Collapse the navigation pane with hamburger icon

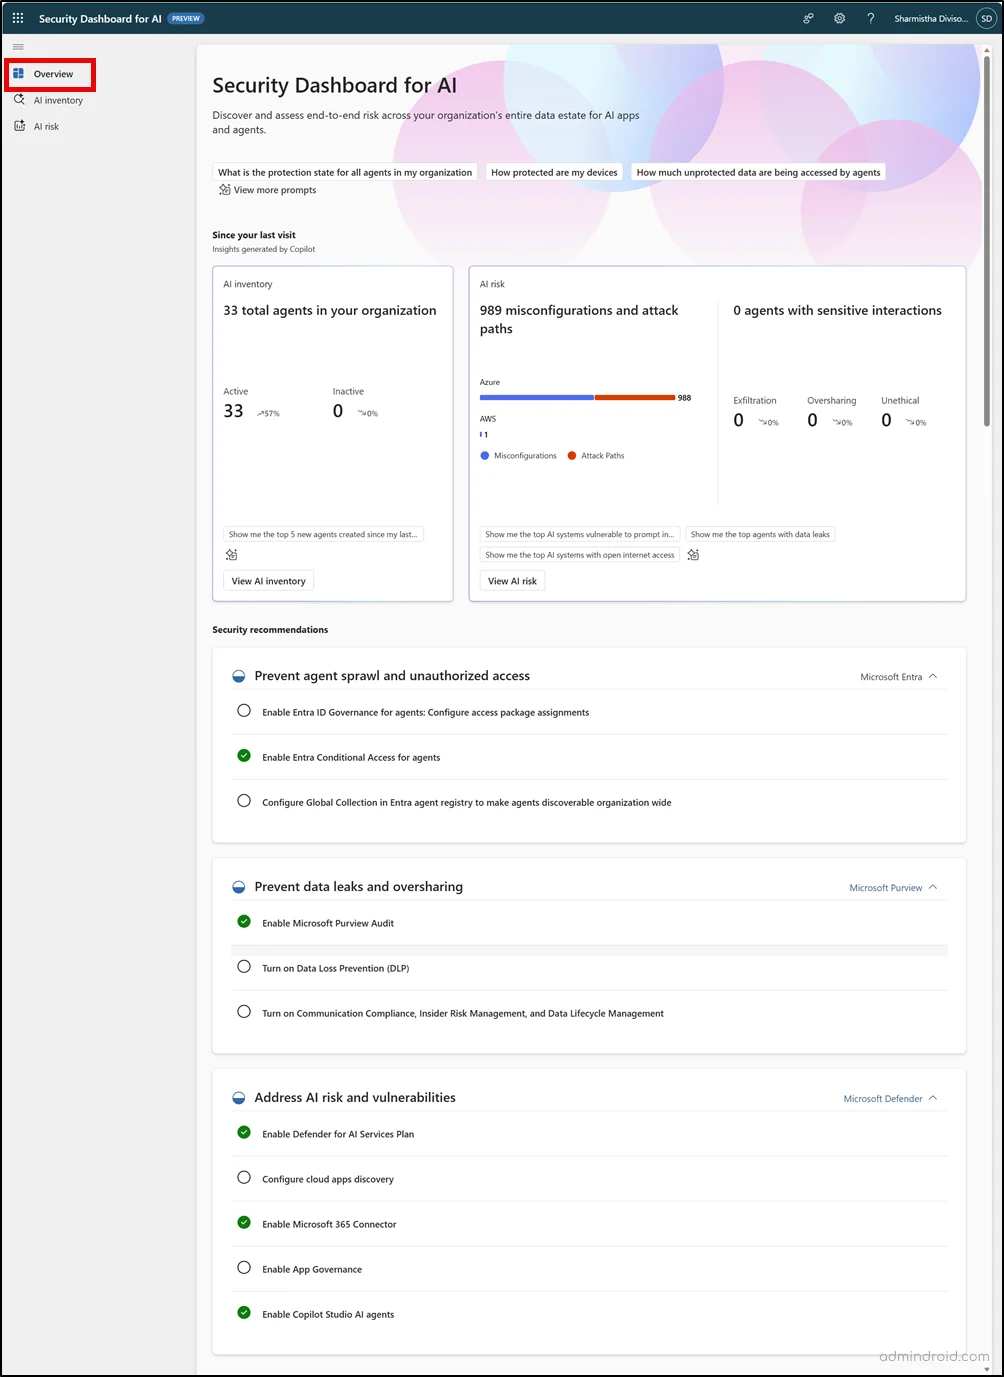tap(17, 46)
